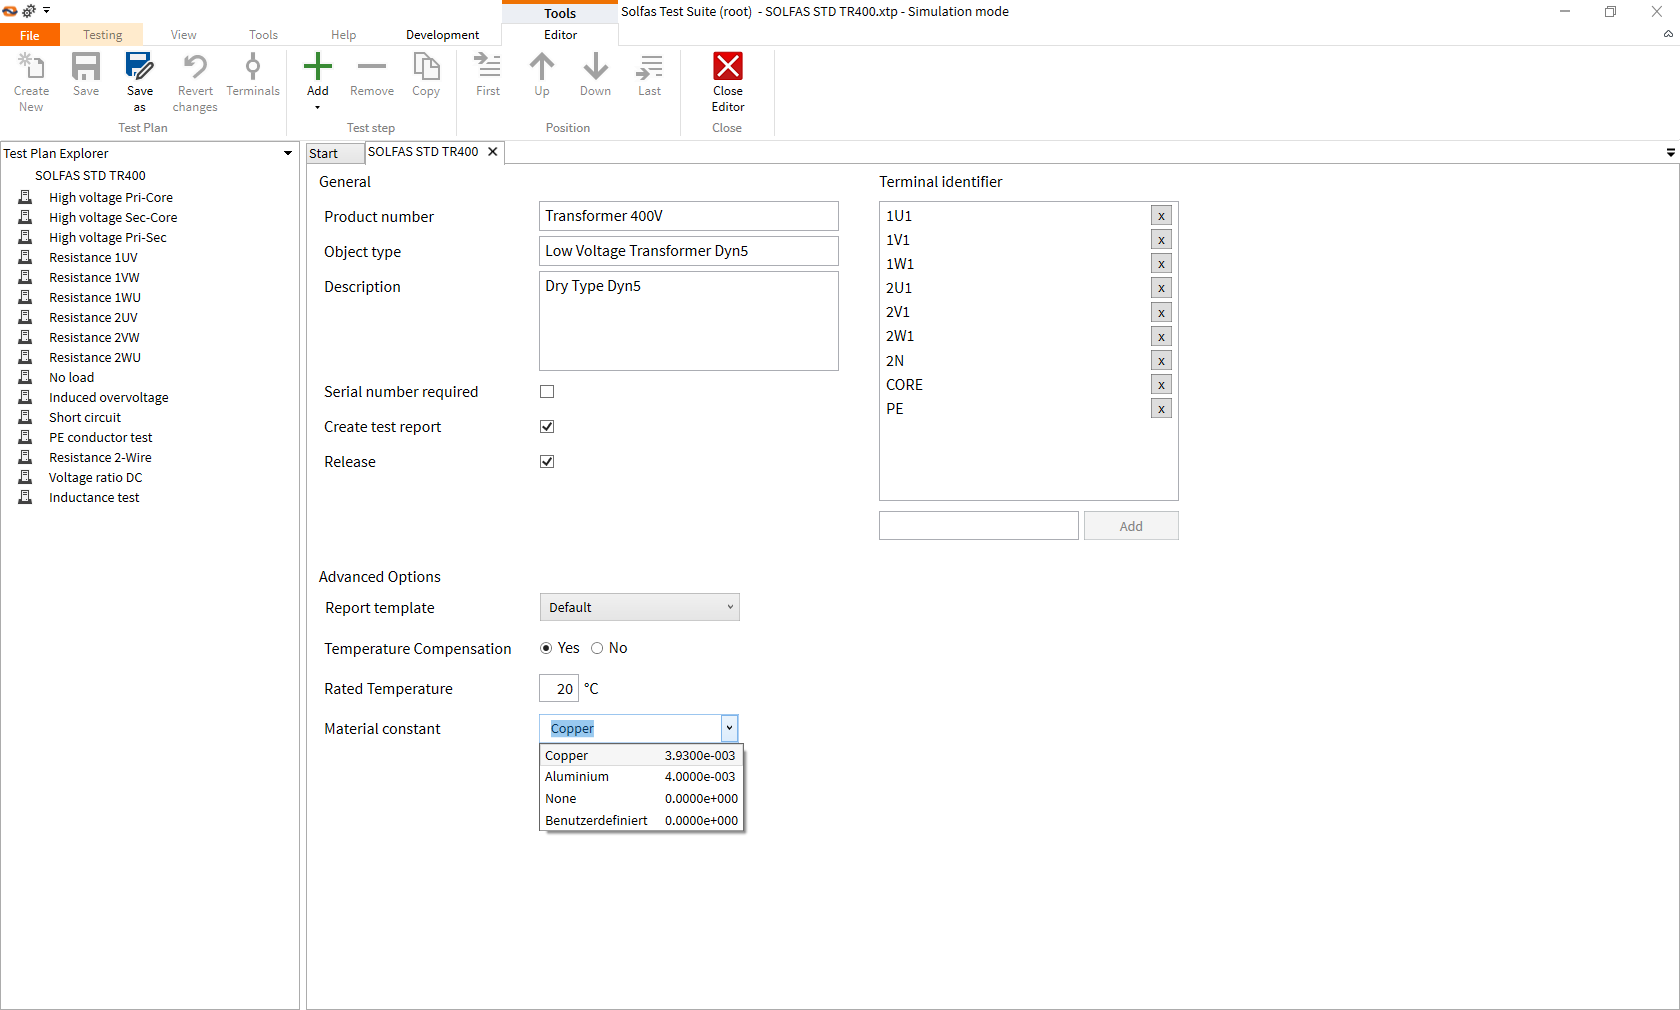Select the No load test step
1680x1010 pixels.
click(71, 378)
